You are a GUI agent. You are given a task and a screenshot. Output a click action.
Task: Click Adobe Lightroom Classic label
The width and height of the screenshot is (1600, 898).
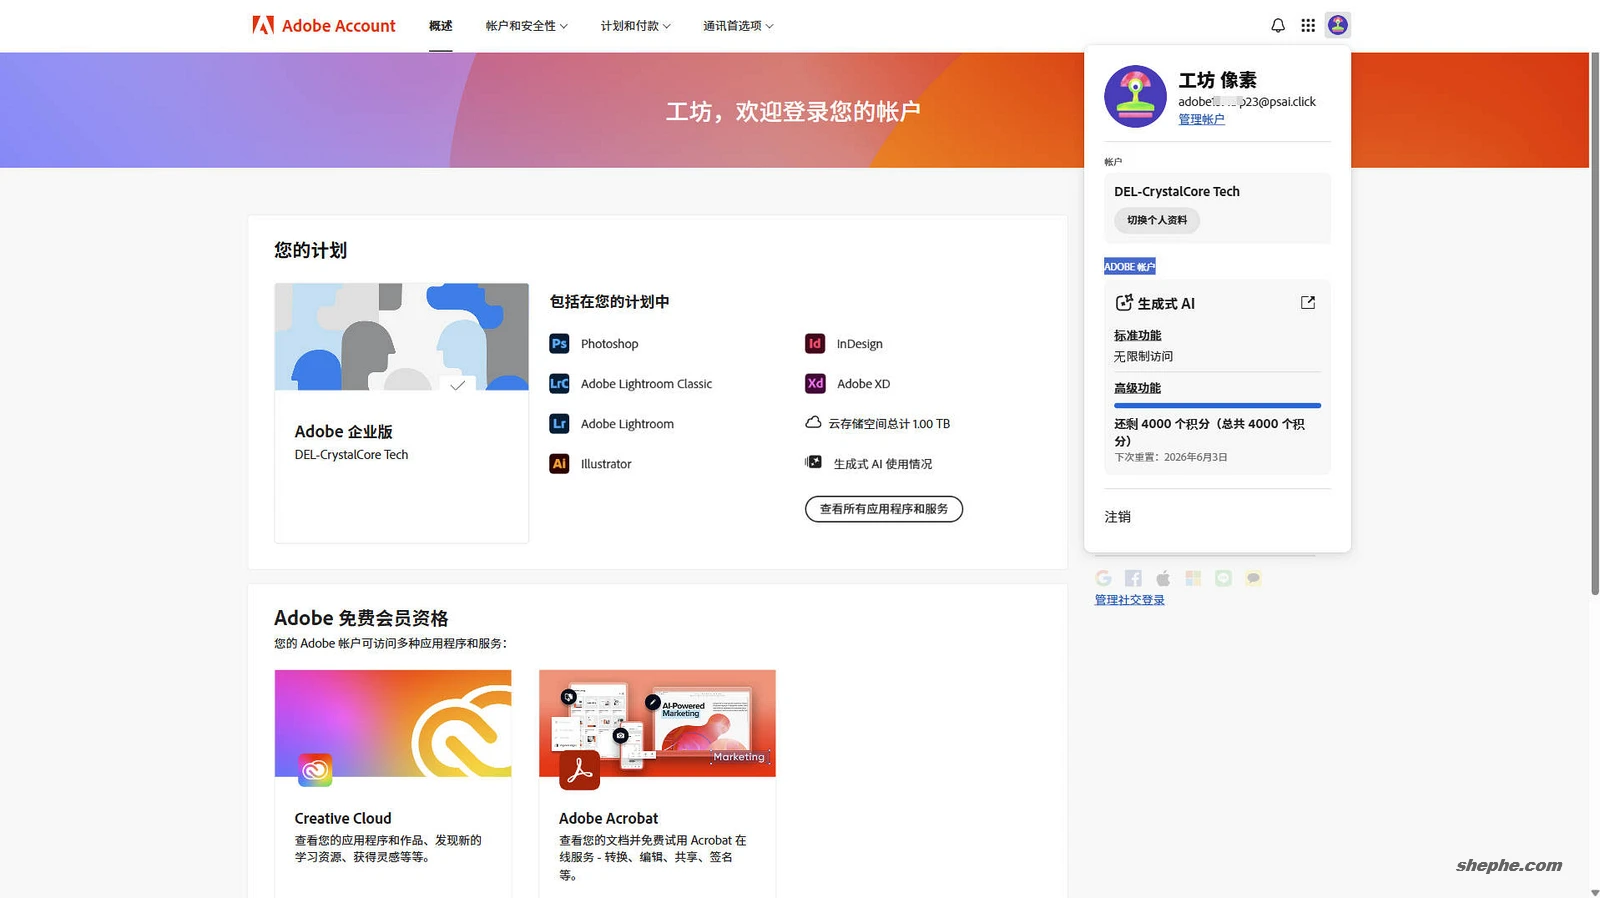point(646,384)
